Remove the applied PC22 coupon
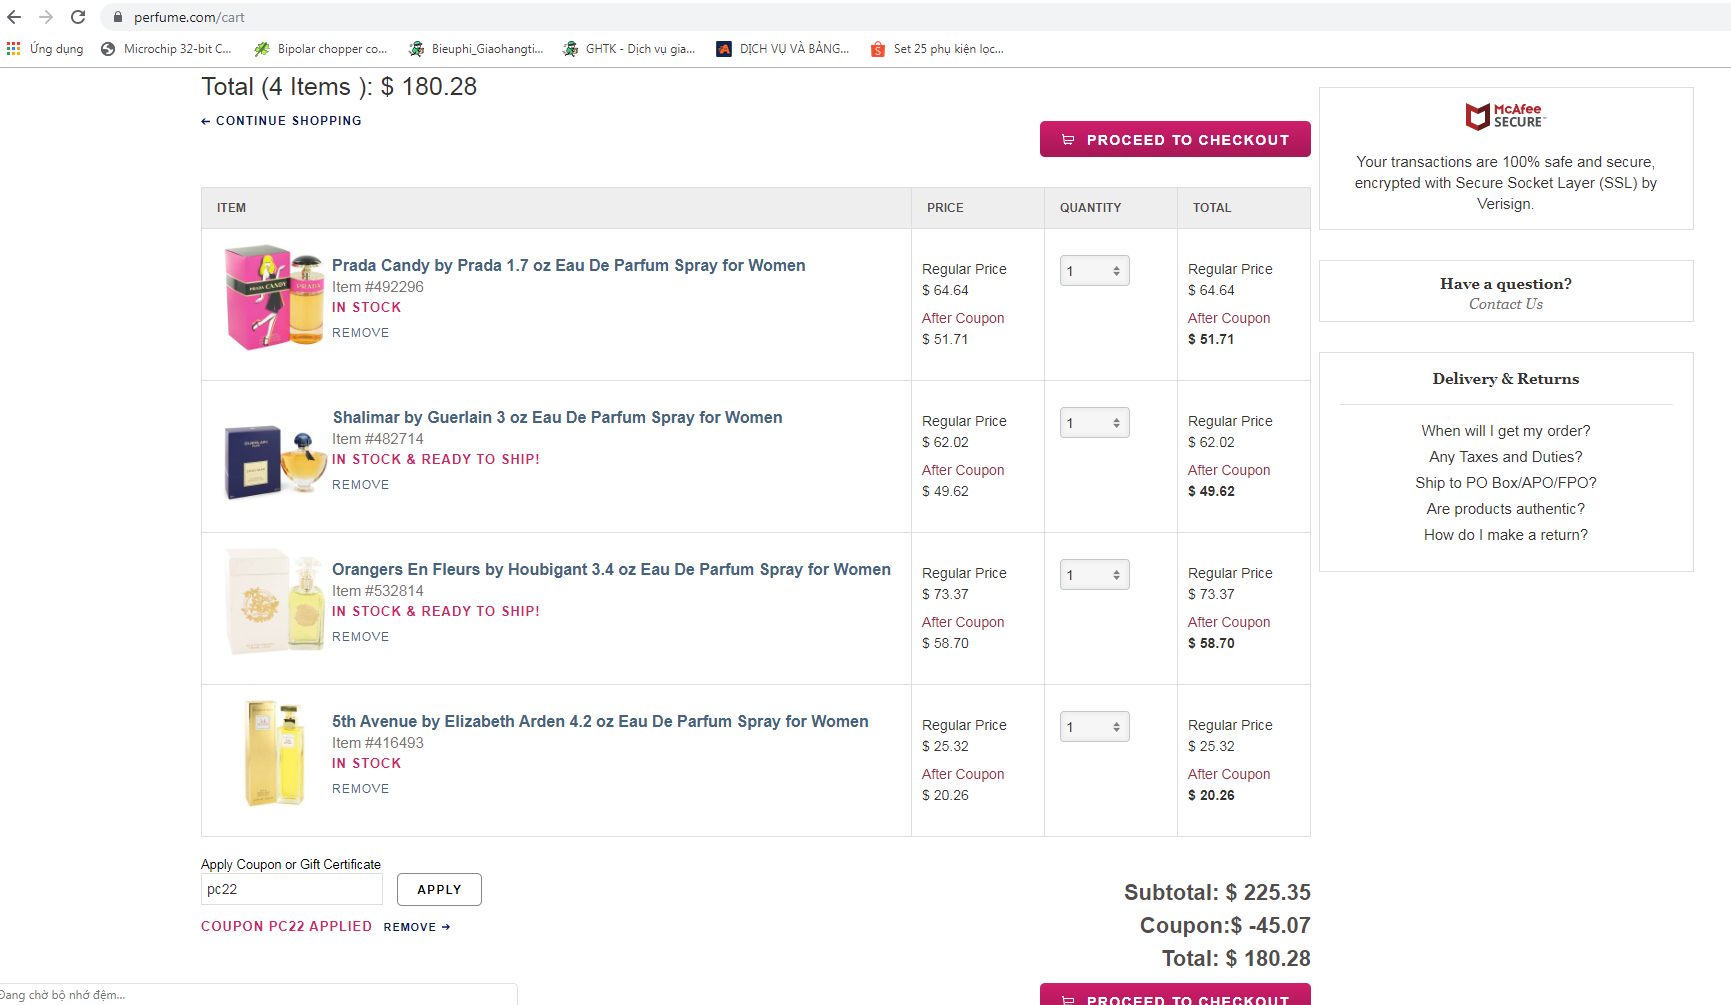1731x1005 pixels. 416,927
